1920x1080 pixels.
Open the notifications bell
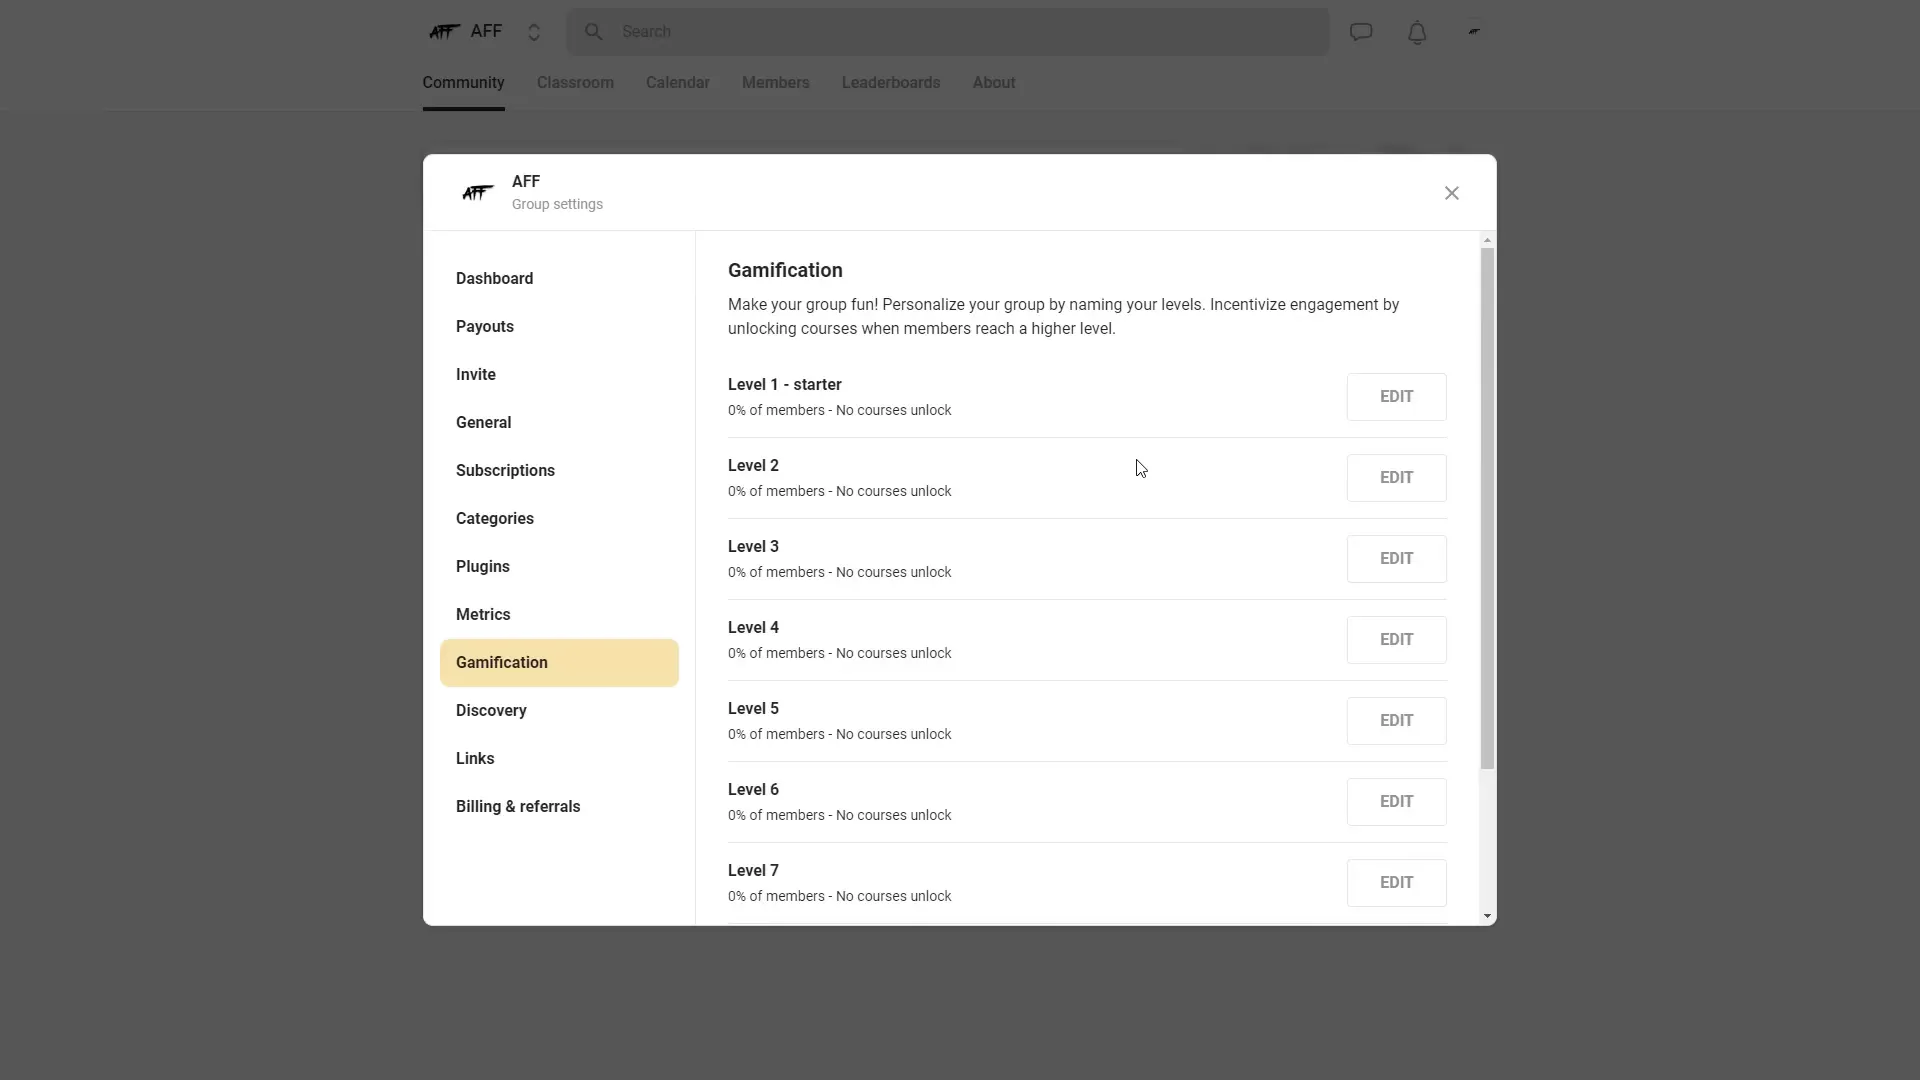(x=1417, y=32)
